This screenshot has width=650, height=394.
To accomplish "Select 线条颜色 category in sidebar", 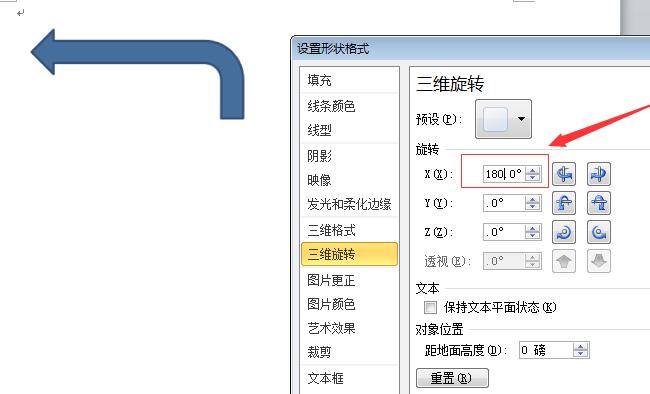I will [x=349, y=106].
